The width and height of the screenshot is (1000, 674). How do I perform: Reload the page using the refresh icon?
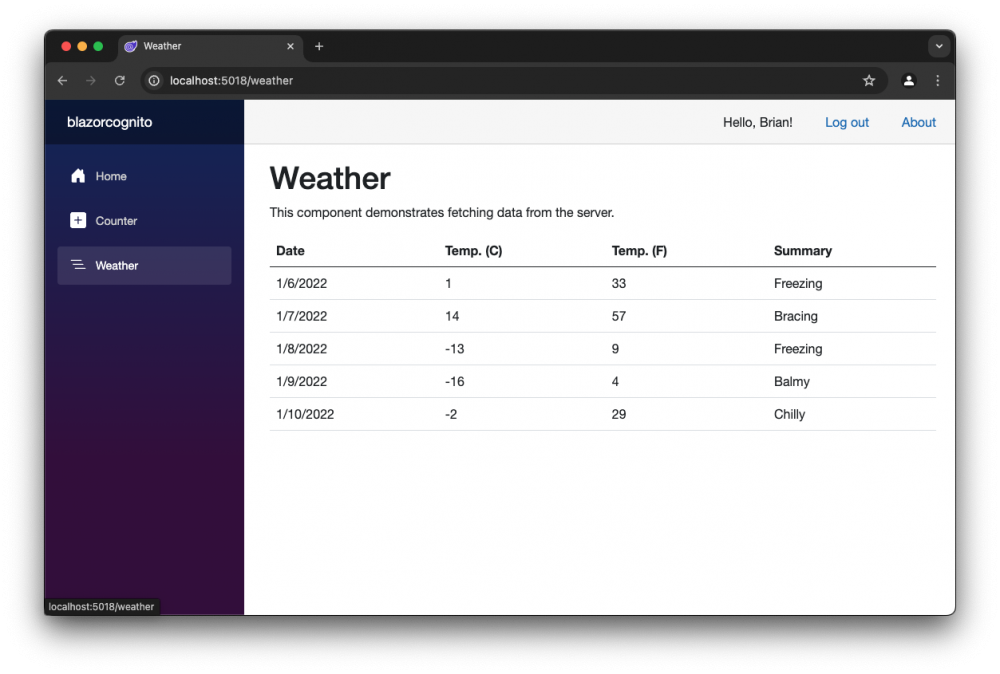(119, 80)
